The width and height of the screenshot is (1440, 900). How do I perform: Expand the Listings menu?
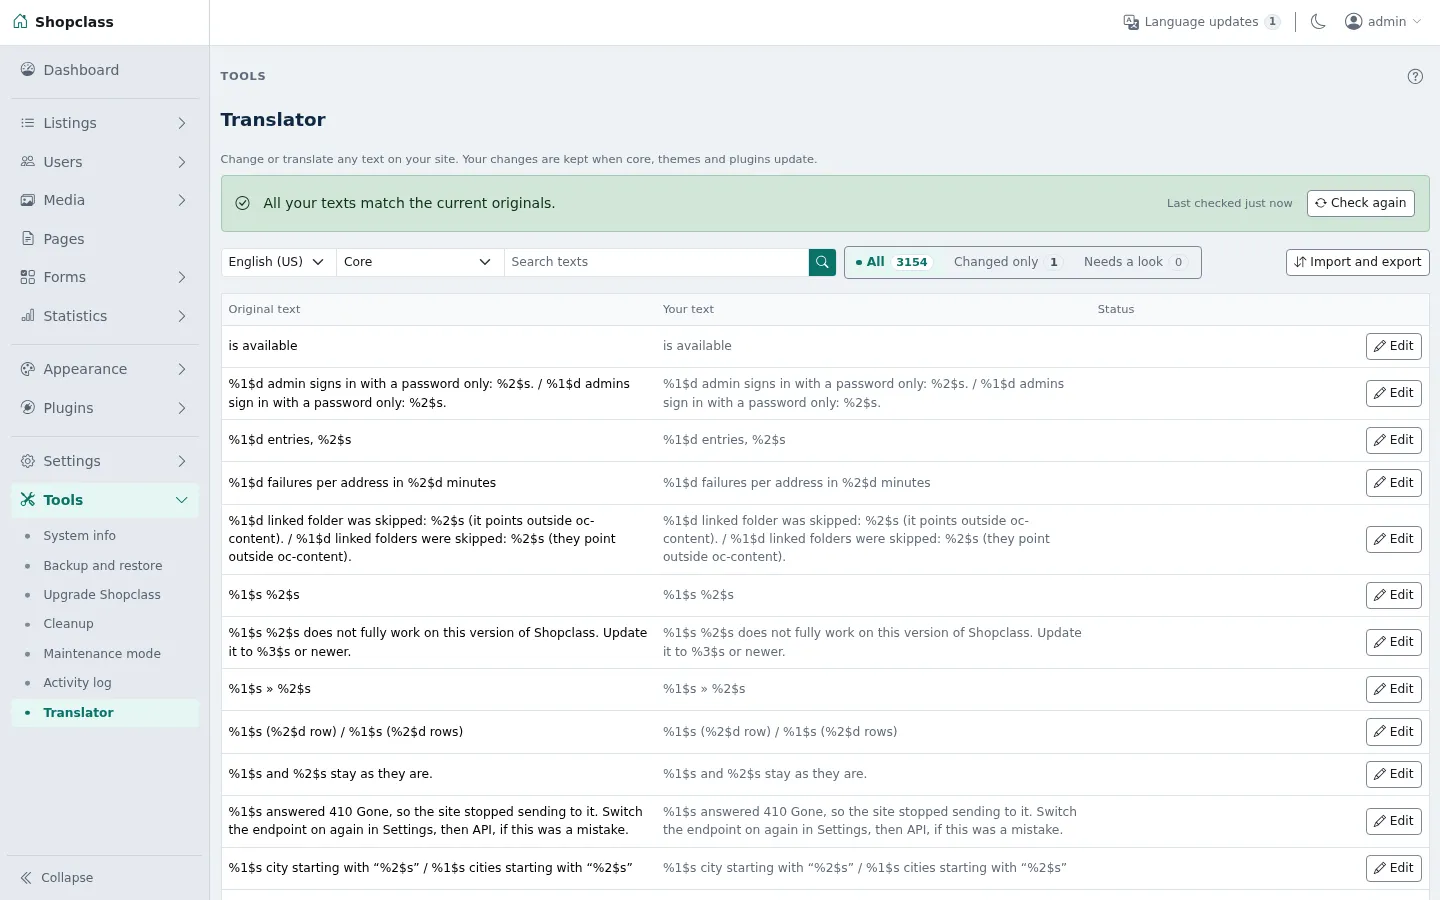(105, 123)
